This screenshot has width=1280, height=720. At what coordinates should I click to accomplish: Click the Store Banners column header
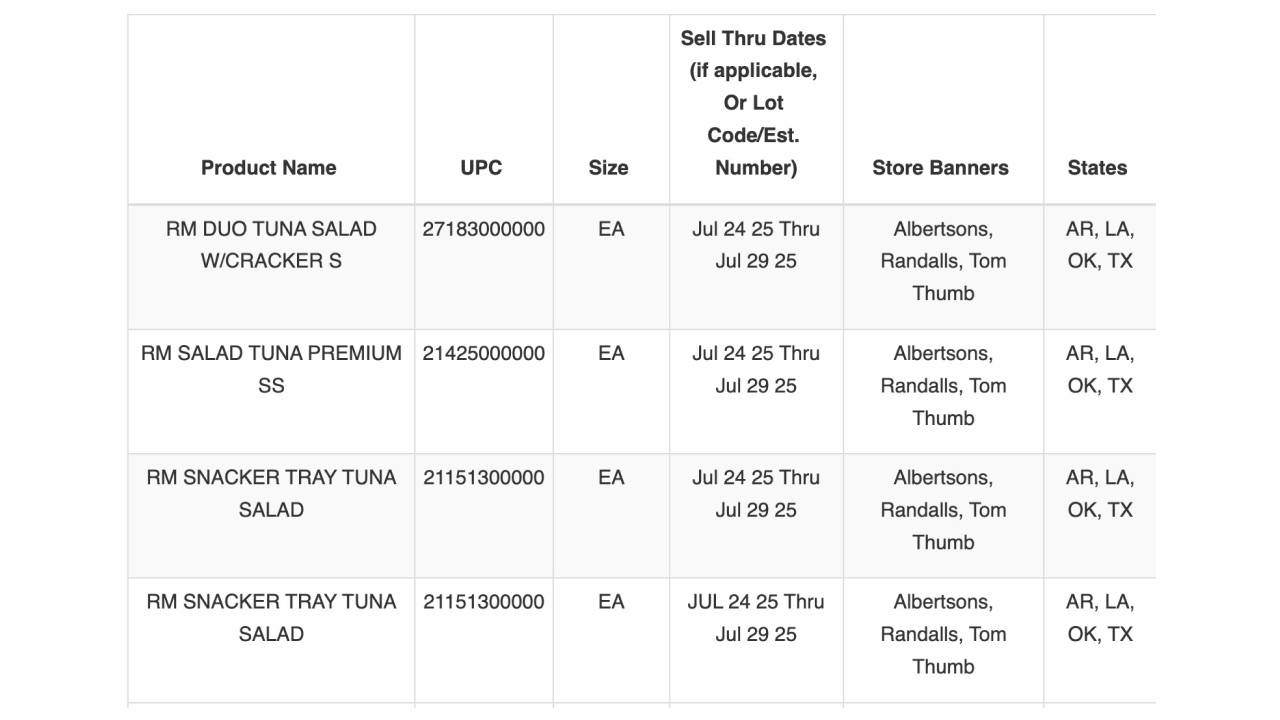941,168
